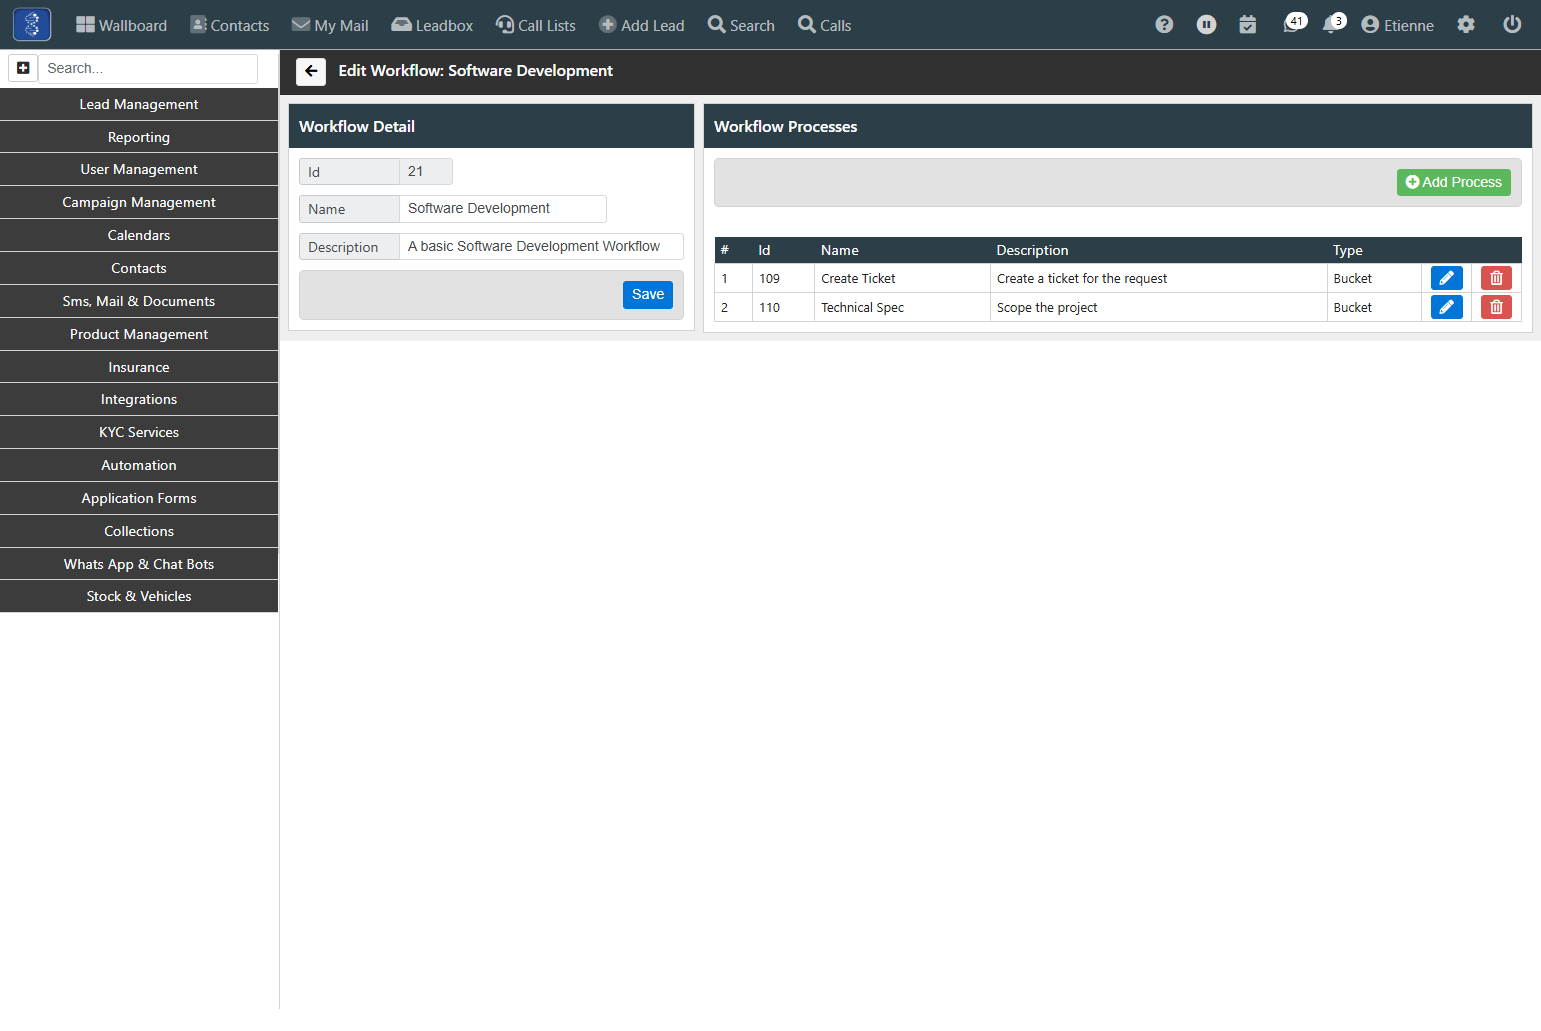The width and height of the screenshot is (1541, 1031).
Task: Open the Leadbox
Action: pyautogui.click(x=432, y=25)
